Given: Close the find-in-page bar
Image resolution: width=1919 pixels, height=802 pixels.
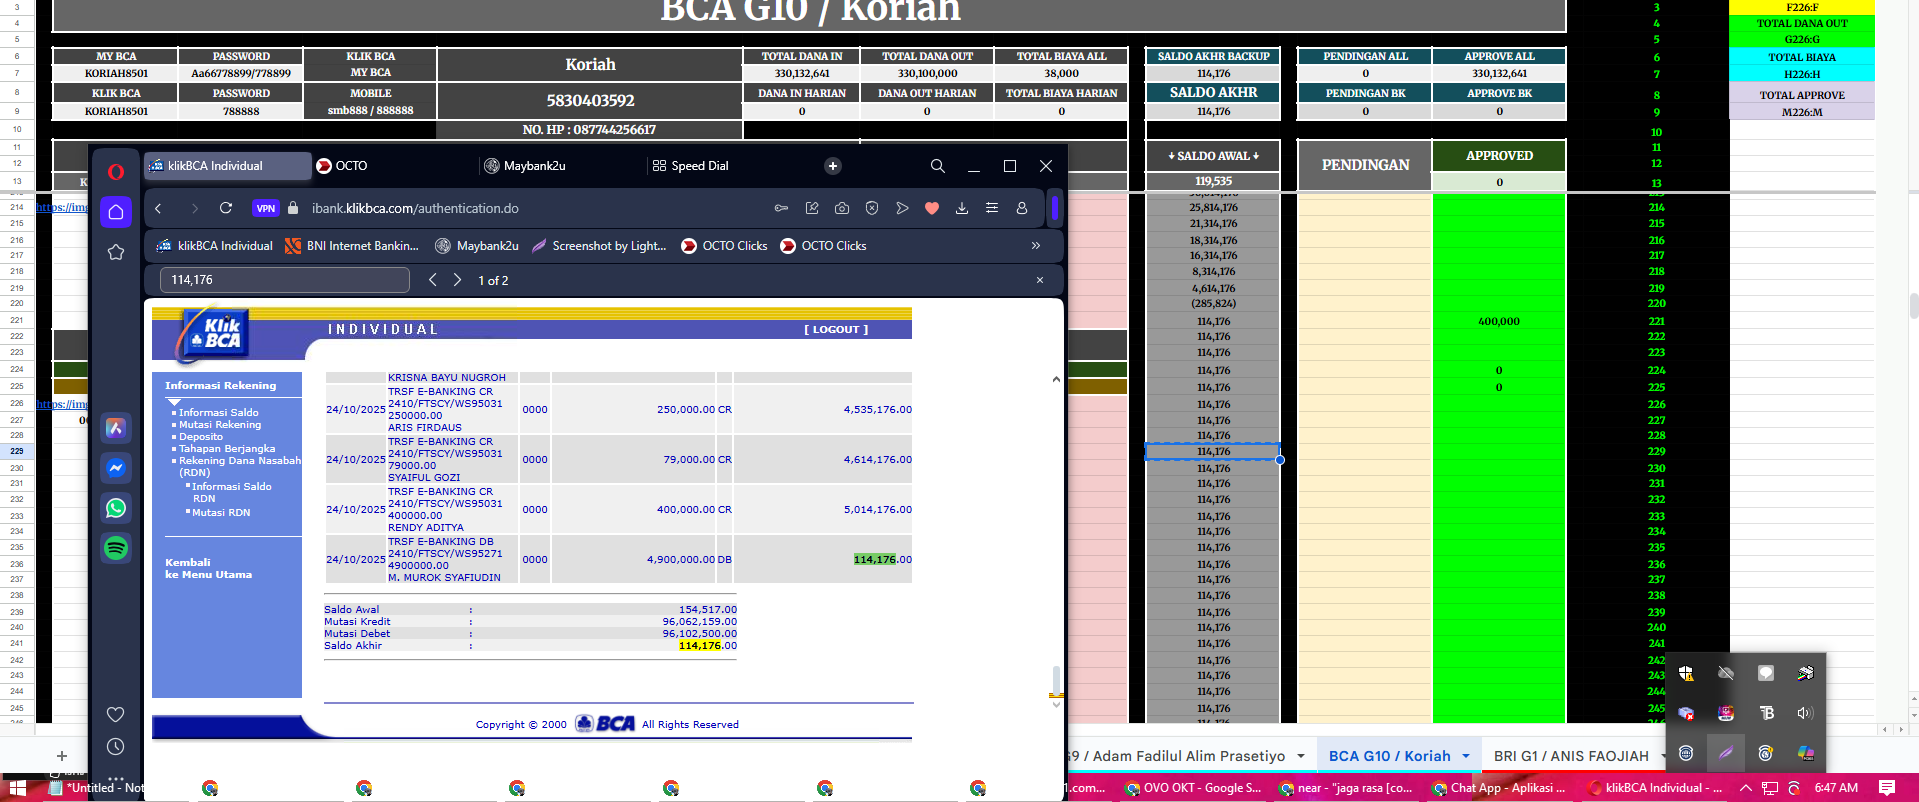Looking at the screenshot, I should [x=1040, y=280].
